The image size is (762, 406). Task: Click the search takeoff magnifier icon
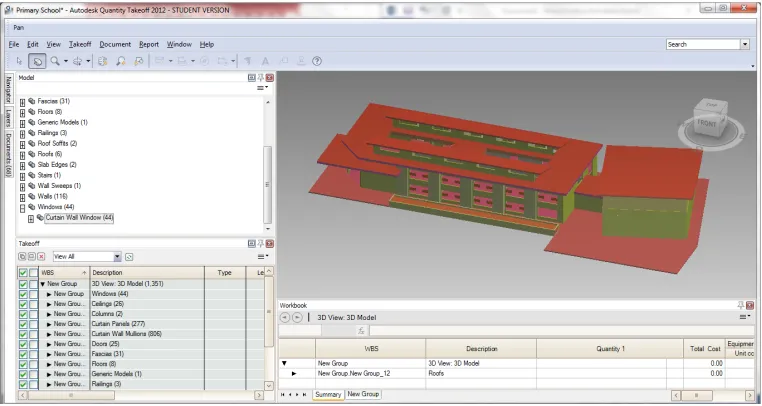[121, 61]
